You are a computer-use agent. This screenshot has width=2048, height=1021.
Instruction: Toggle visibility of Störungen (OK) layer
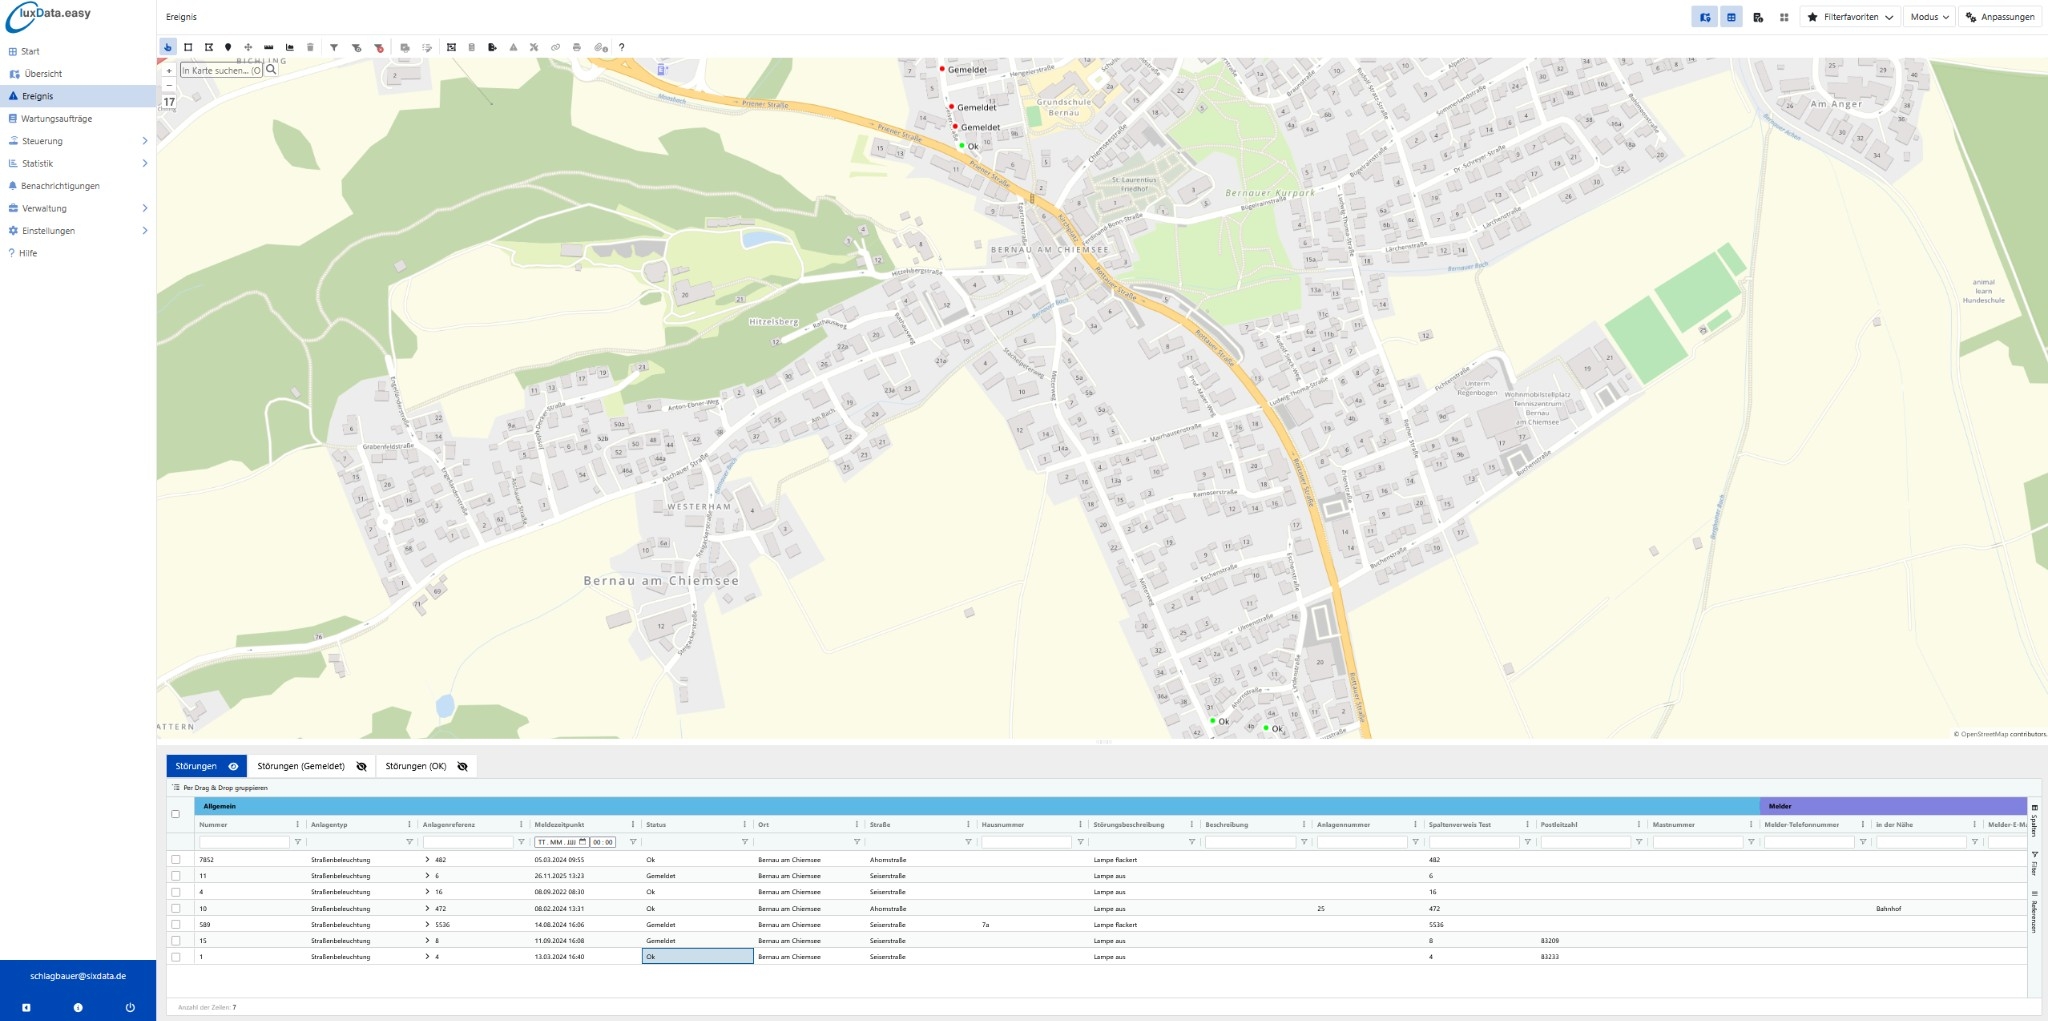pos(462,766)
